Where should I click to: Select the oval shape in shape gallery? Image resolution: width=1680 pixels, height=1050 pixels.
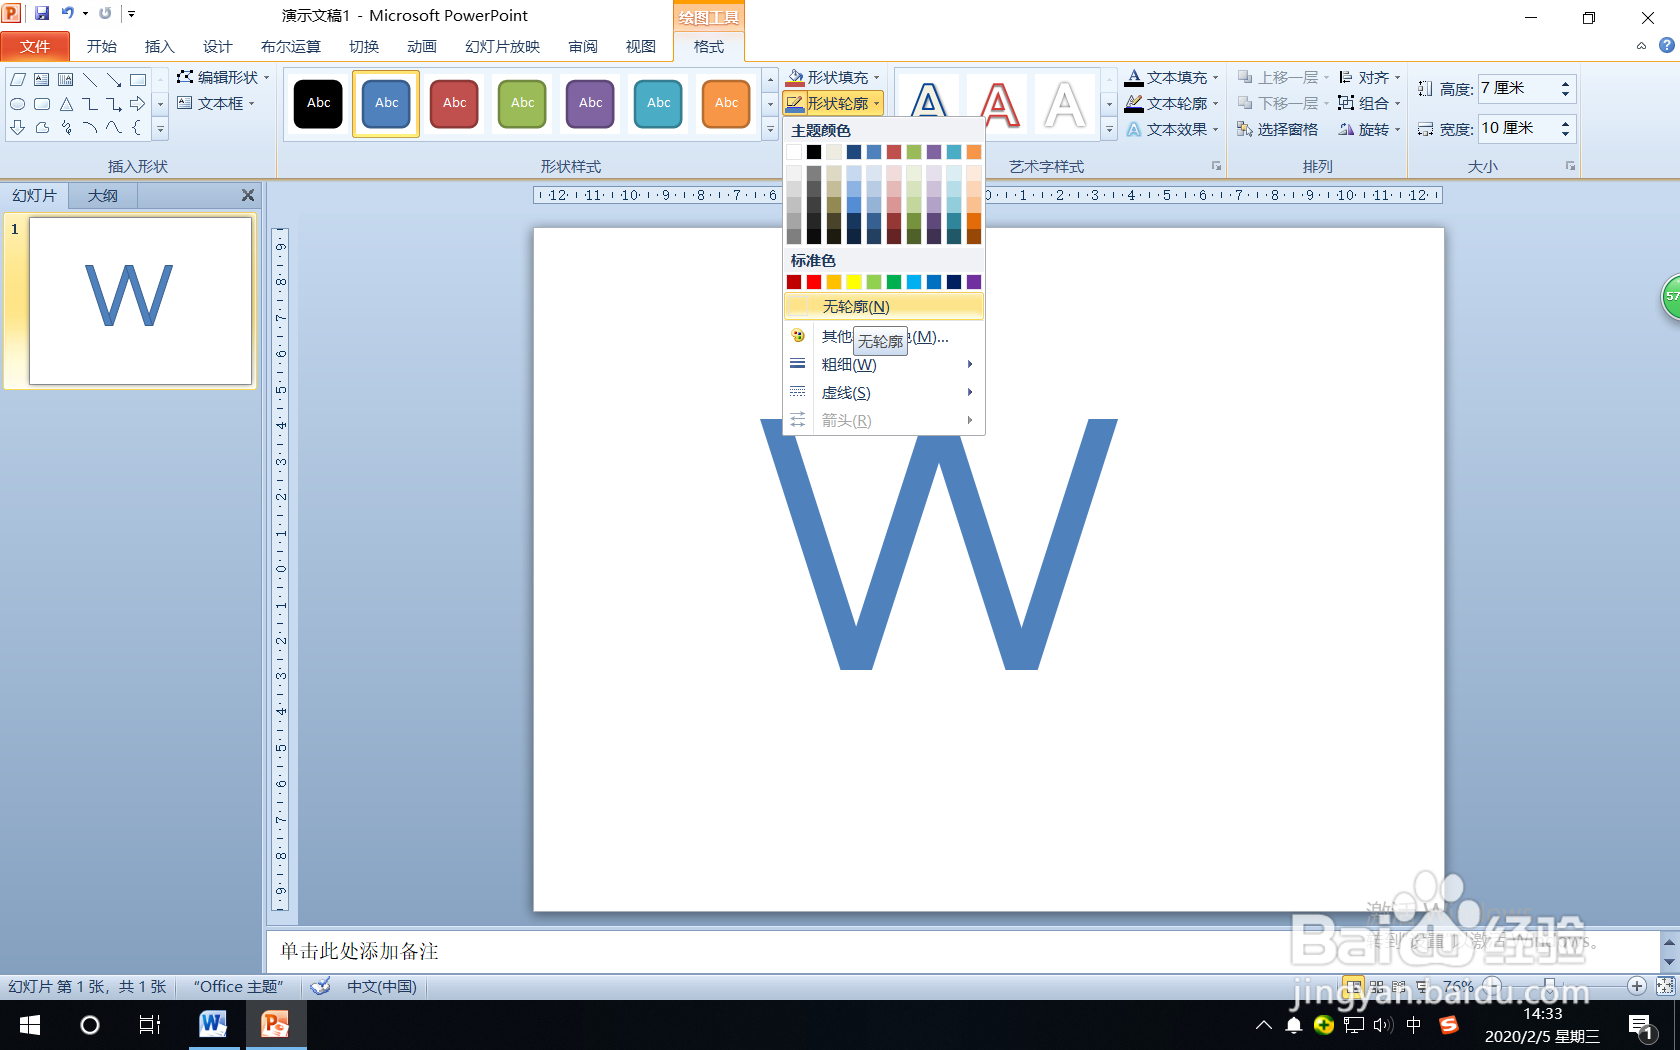17,104
